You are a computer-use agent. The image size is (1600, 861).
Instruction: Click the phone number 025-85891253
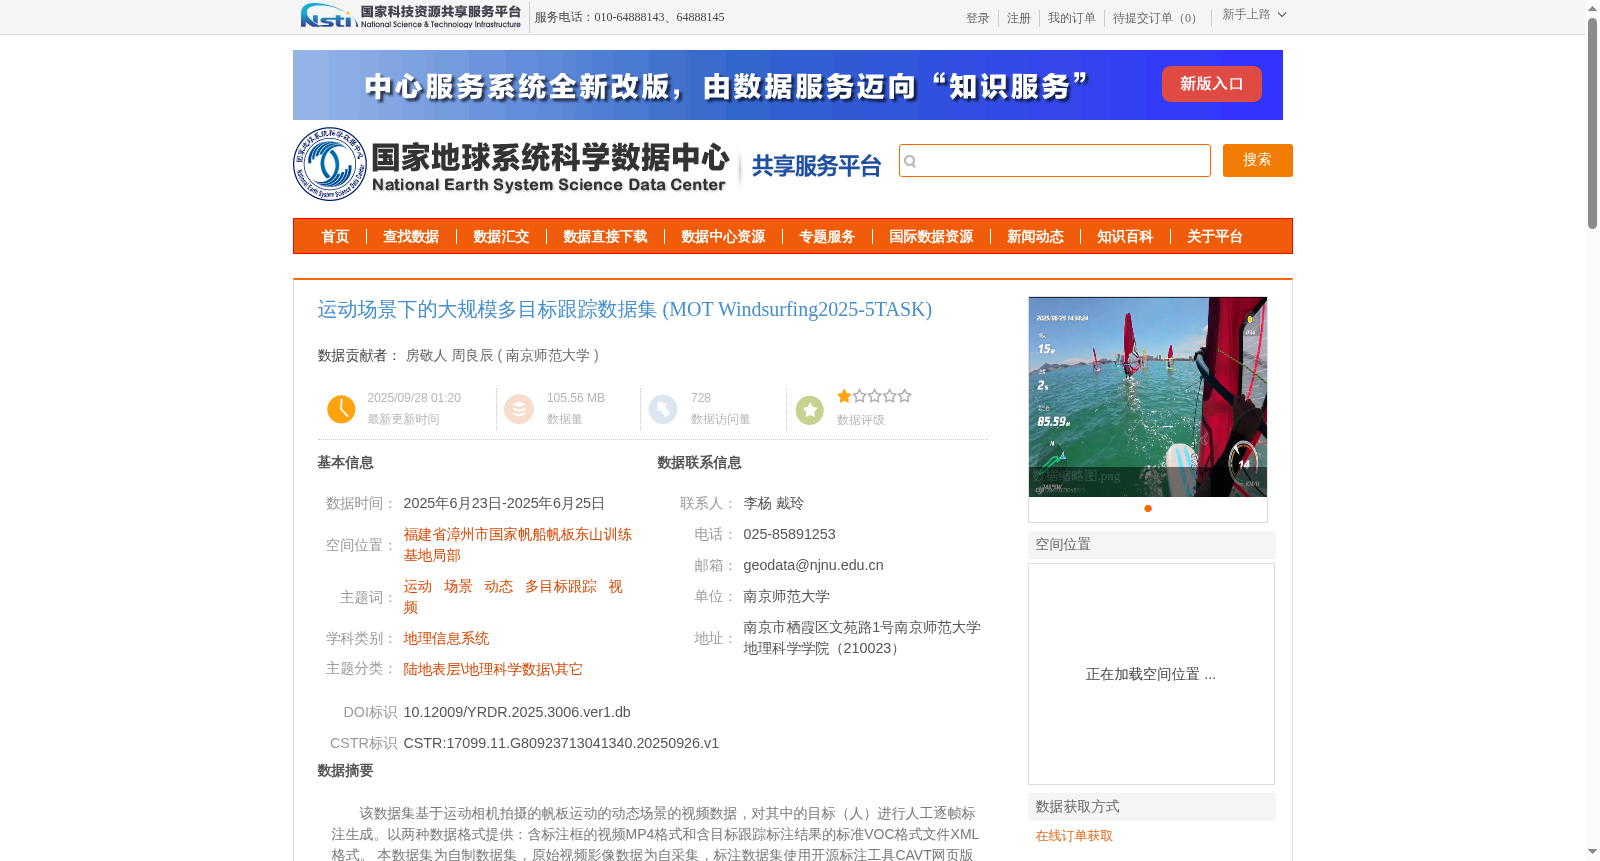[x=789, y=534]
